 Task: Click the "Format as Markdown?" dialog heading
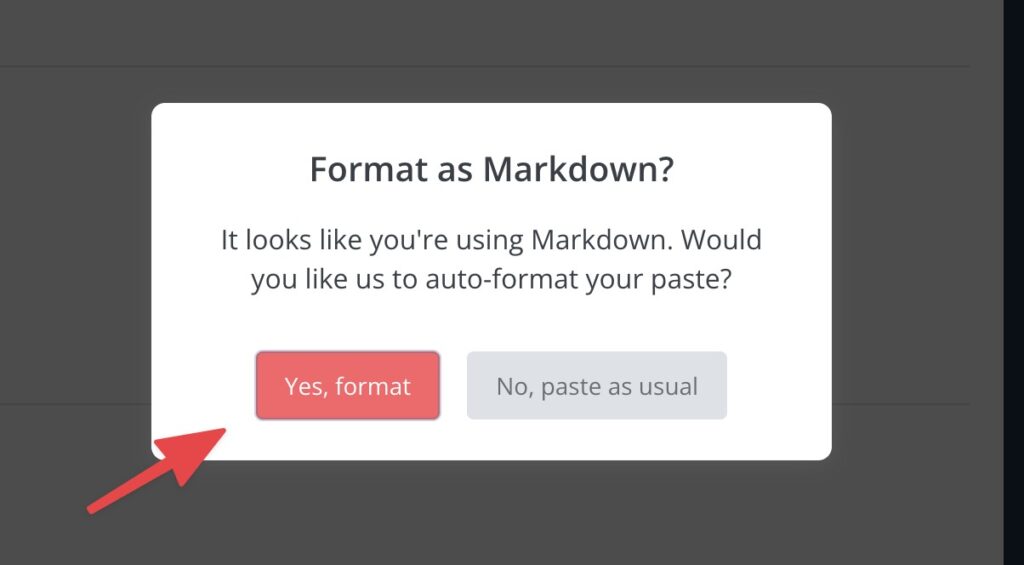tap(491, 169)
